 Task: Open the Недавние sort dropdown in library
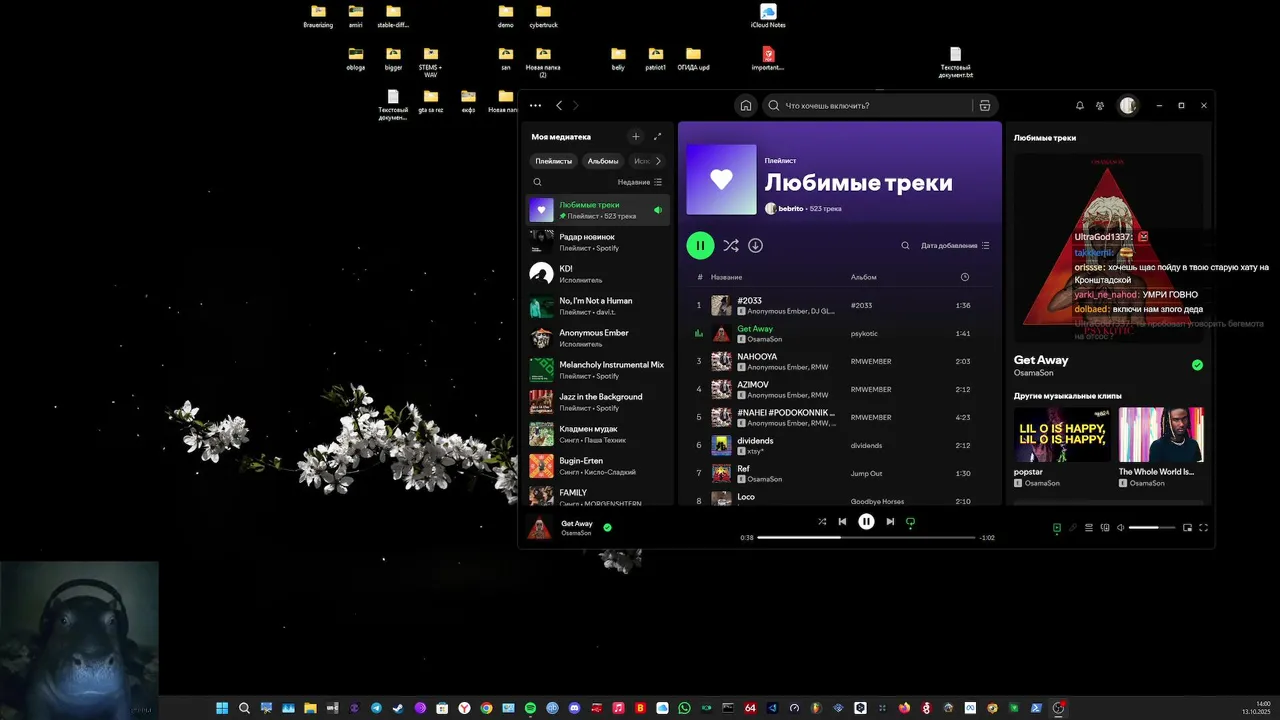coord(640,182)
